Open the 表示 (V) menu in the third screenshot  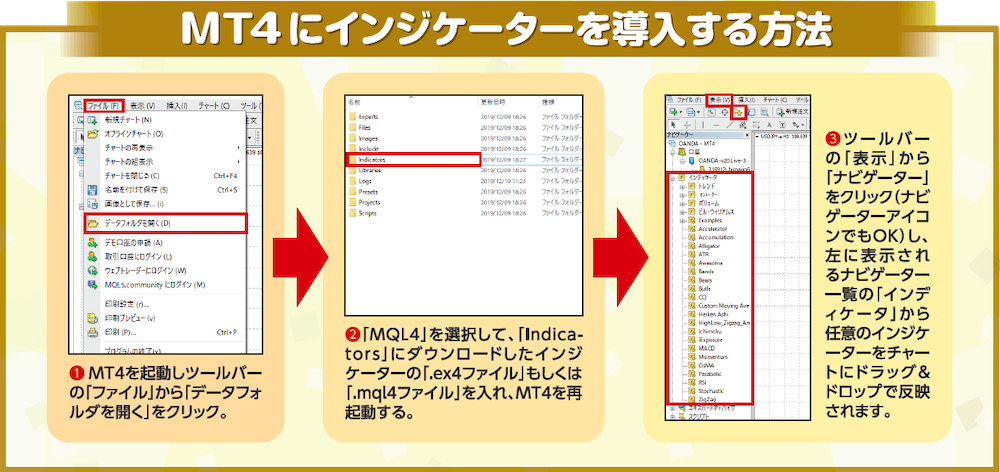(721, 100)
